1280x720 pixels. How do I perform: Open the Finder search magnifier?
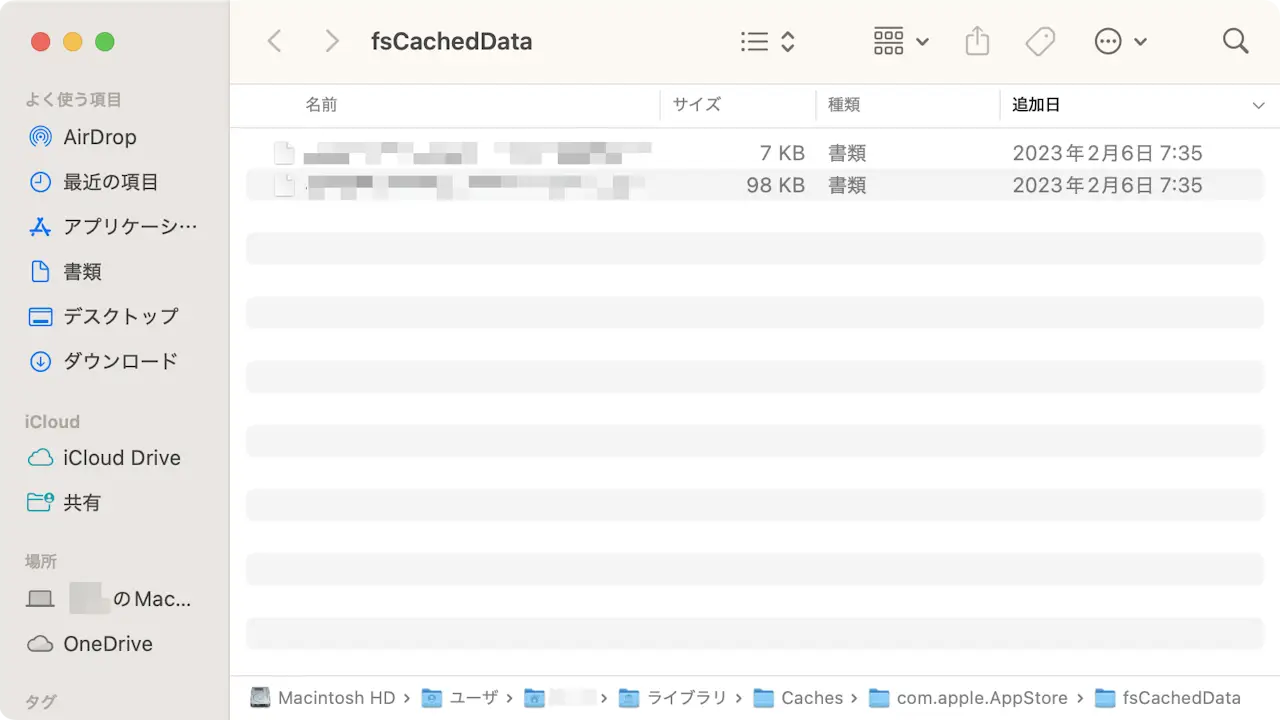(x=1236, y=41)
